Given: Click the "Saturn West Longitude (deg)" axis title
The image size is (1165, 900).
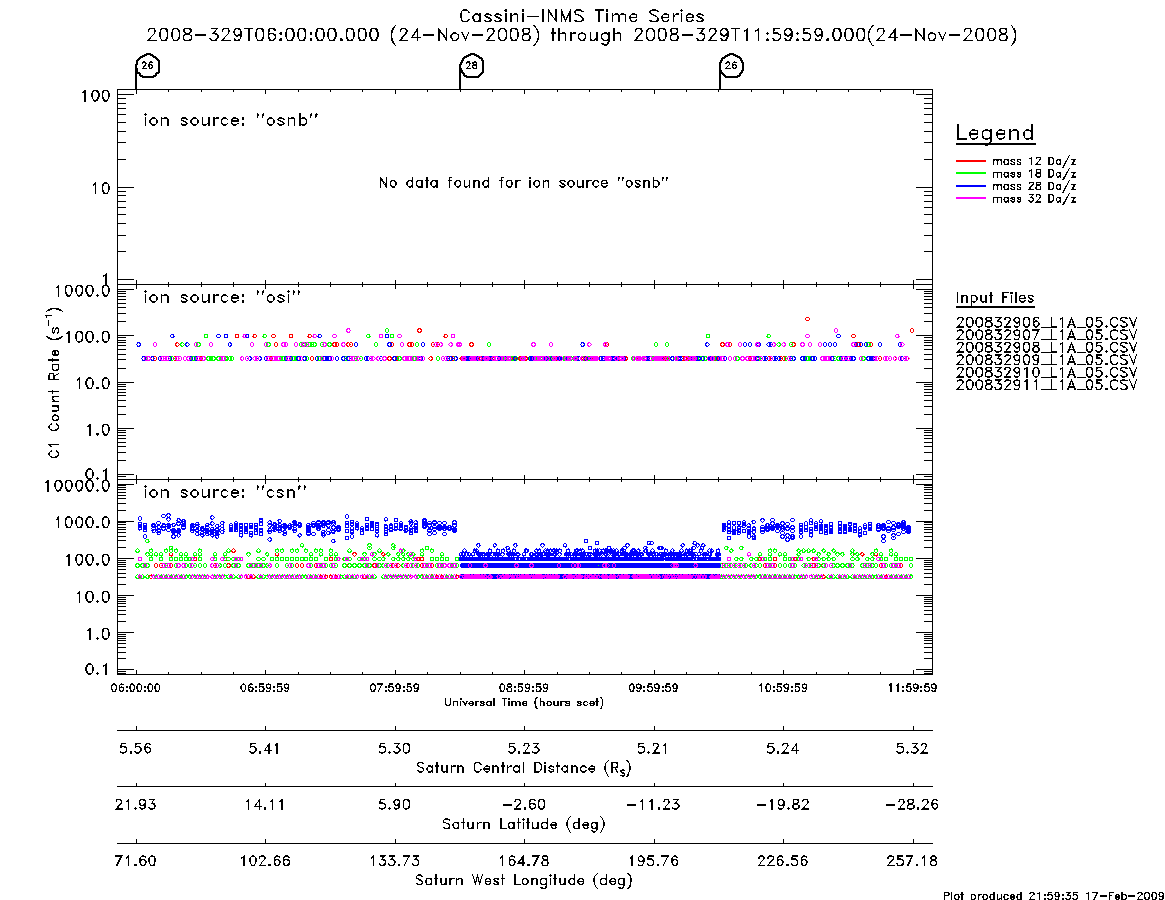Looking at the screenshot, I should 524,881.
